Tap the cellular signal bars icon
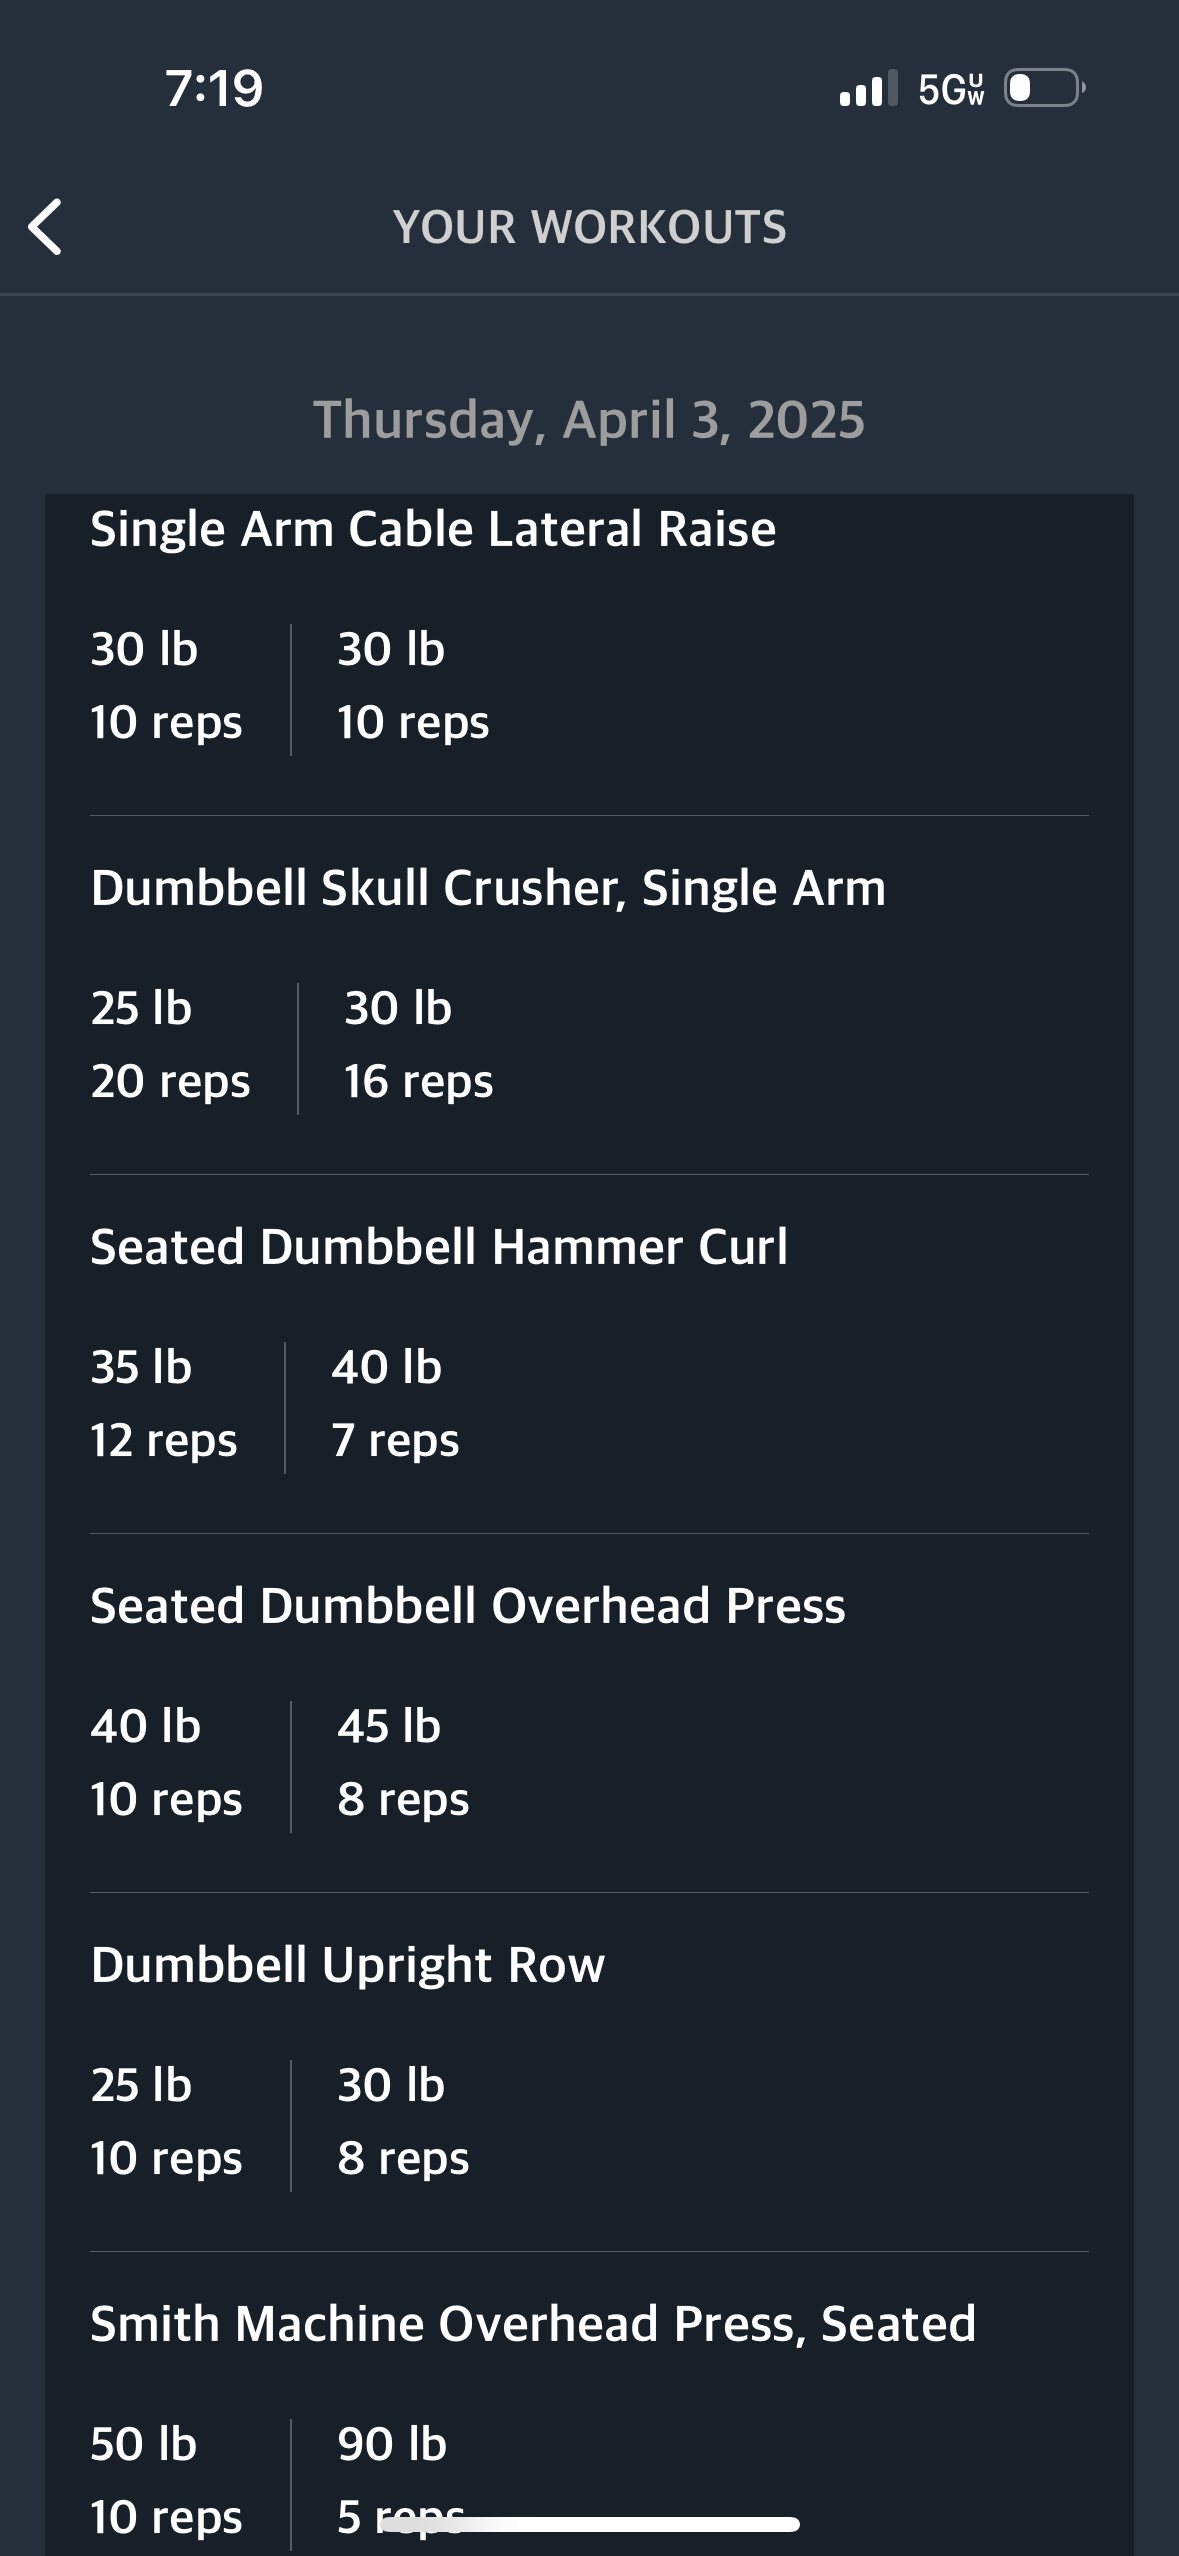Viewport: 1179px width, 2556px height. pyautogui.click(x=868, y=89)
